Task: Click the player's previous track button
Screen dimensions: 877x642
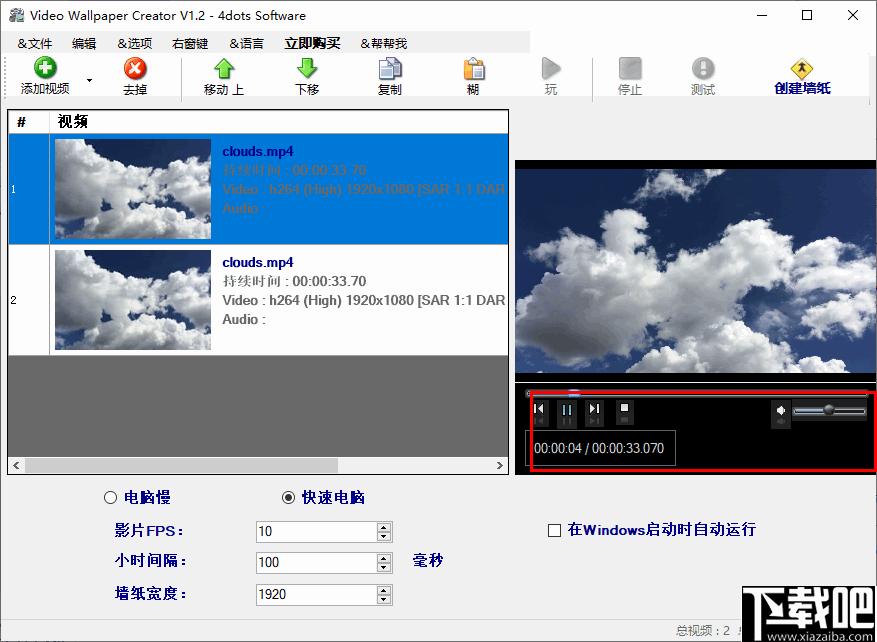Action: pyautogui.click(x=539, y=409)
